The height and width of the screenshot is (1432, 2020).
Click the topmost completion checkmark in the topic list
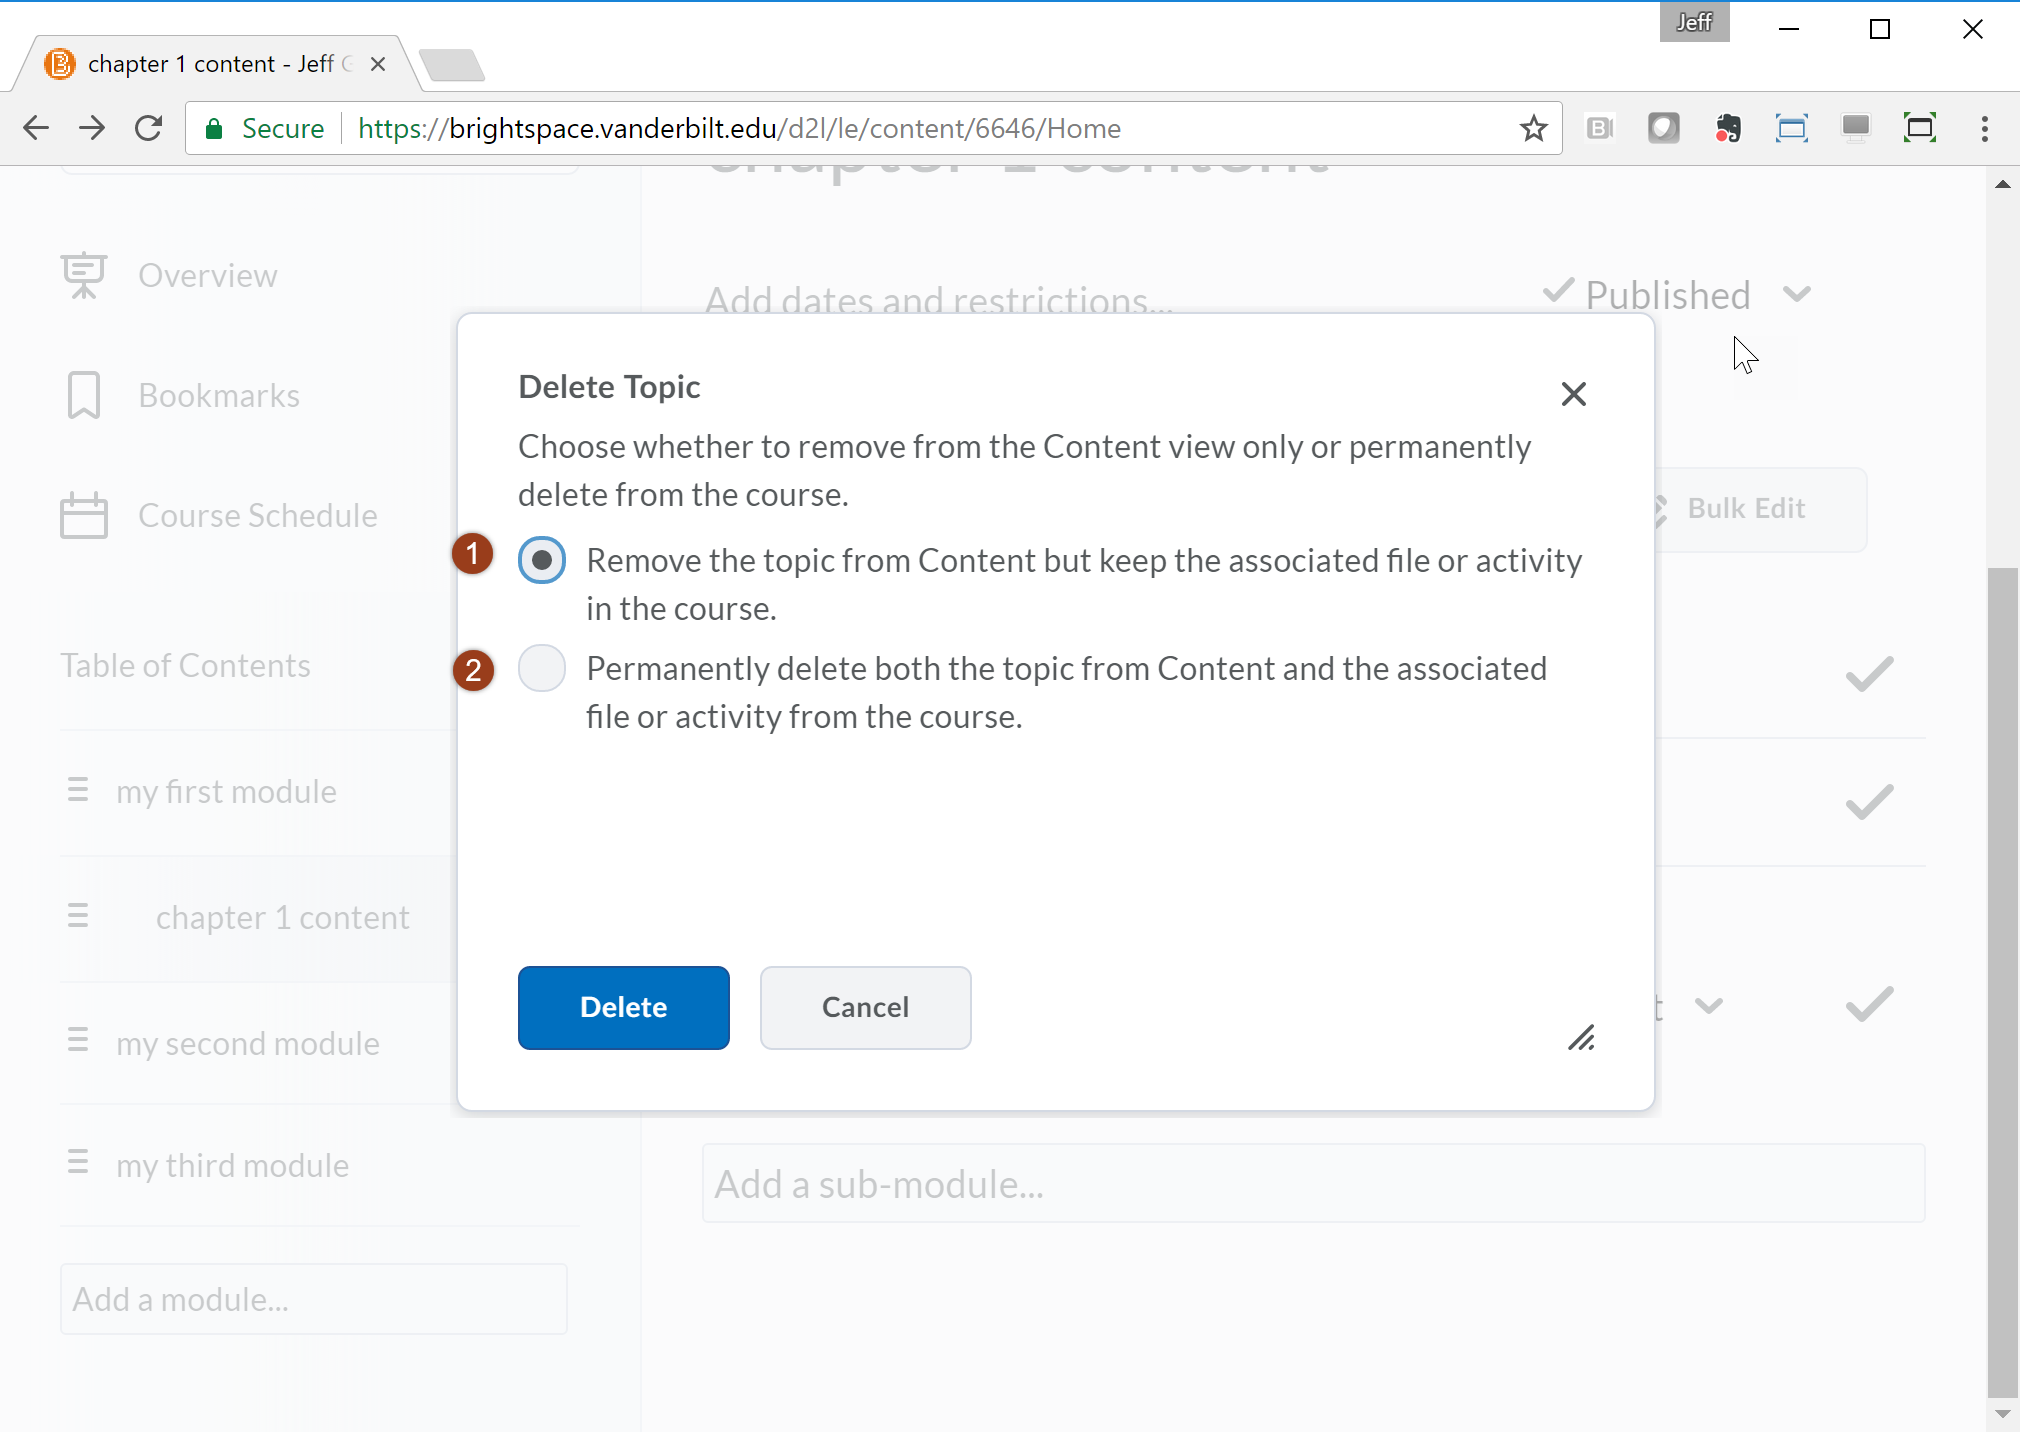click(x=1869, y=674)
